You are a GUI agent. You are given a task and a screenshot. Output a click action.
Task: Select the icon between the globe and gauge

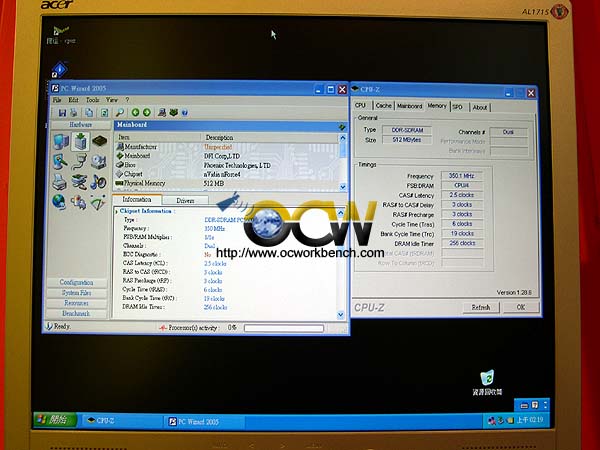click(78, 202)
